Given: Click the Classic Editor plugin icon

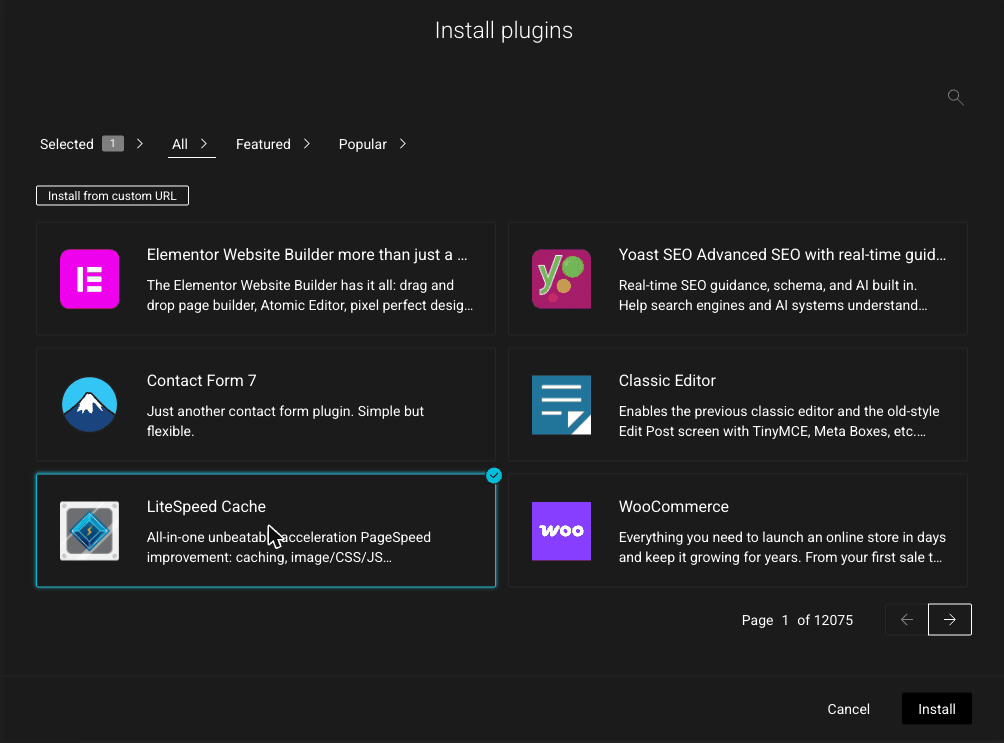Looking at the screenshot, I should [562, 405].
